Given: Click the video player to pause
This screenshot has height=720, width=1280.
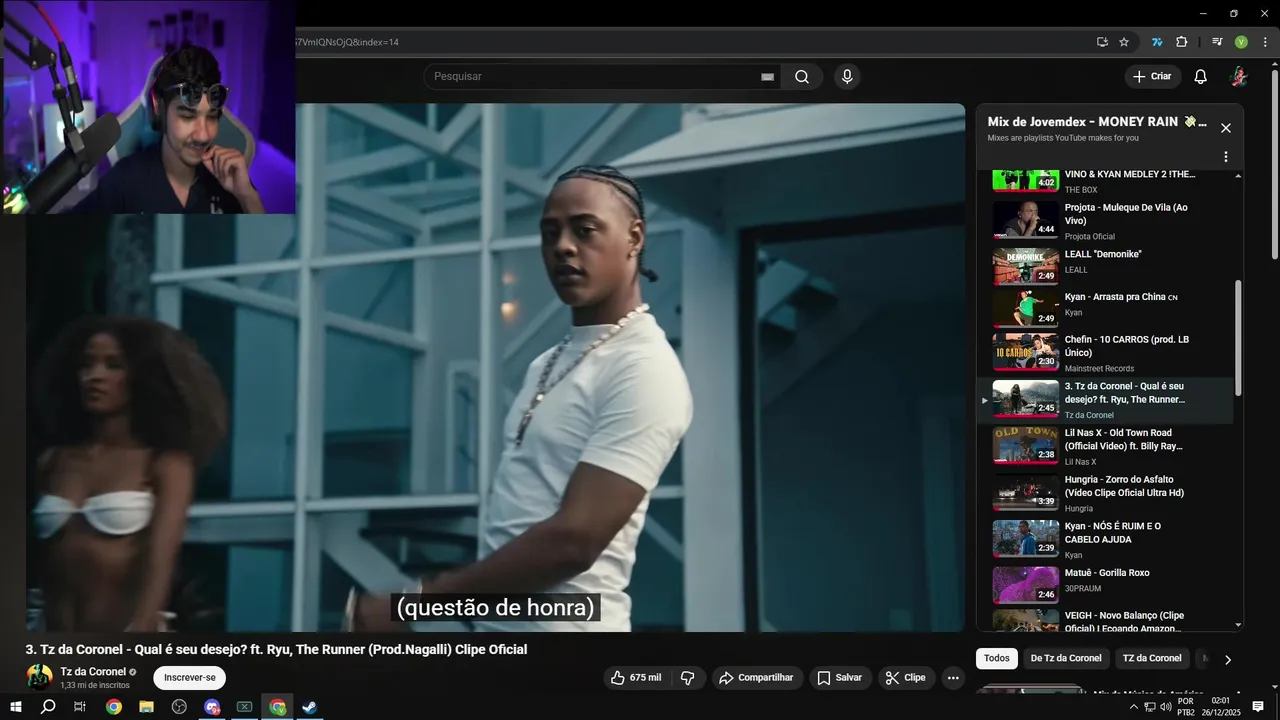Looking at the screenshot, I should point(495,367).
